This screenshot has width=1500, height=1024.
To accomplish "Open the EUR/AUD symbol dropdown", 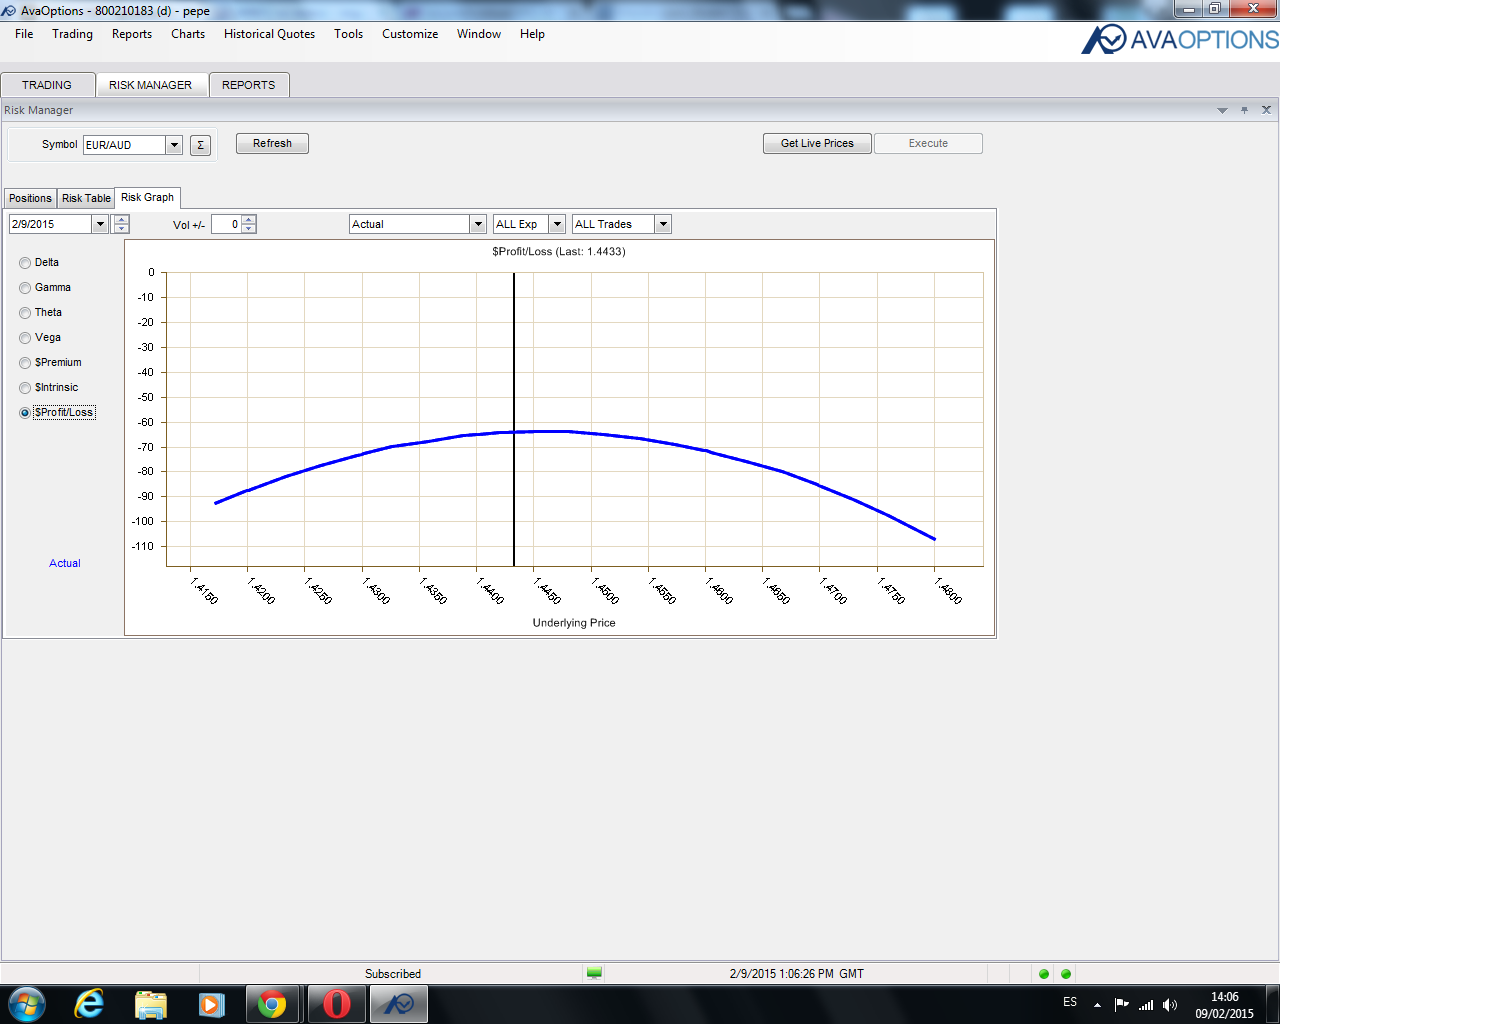I will 174,145.
